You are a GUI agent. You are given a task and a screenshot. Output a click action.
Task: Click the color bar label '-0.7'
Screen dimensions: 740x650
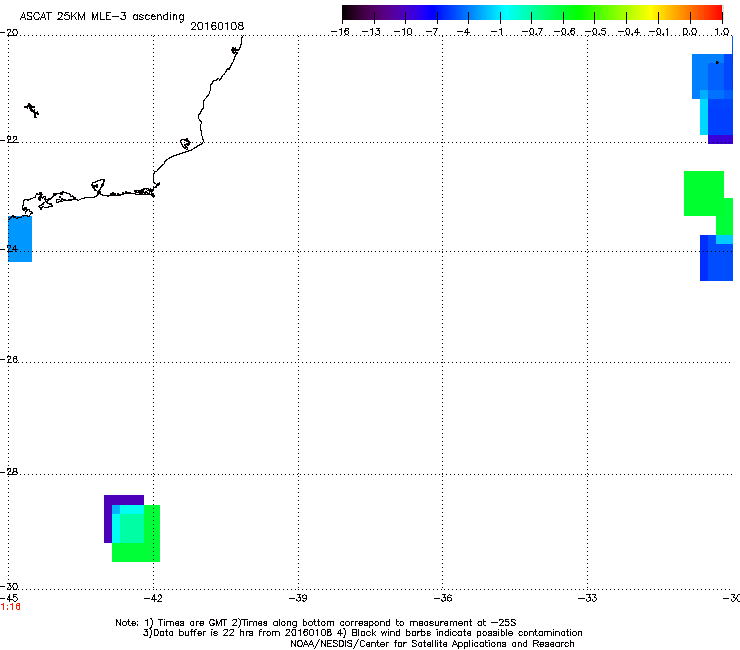pos(532,32)
